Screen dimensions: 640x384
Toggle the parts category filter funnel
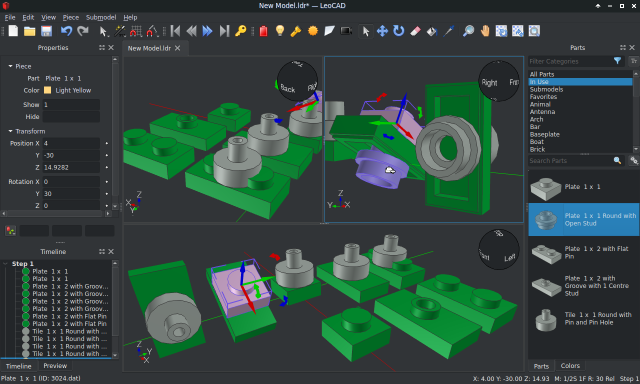pos(617,61)
